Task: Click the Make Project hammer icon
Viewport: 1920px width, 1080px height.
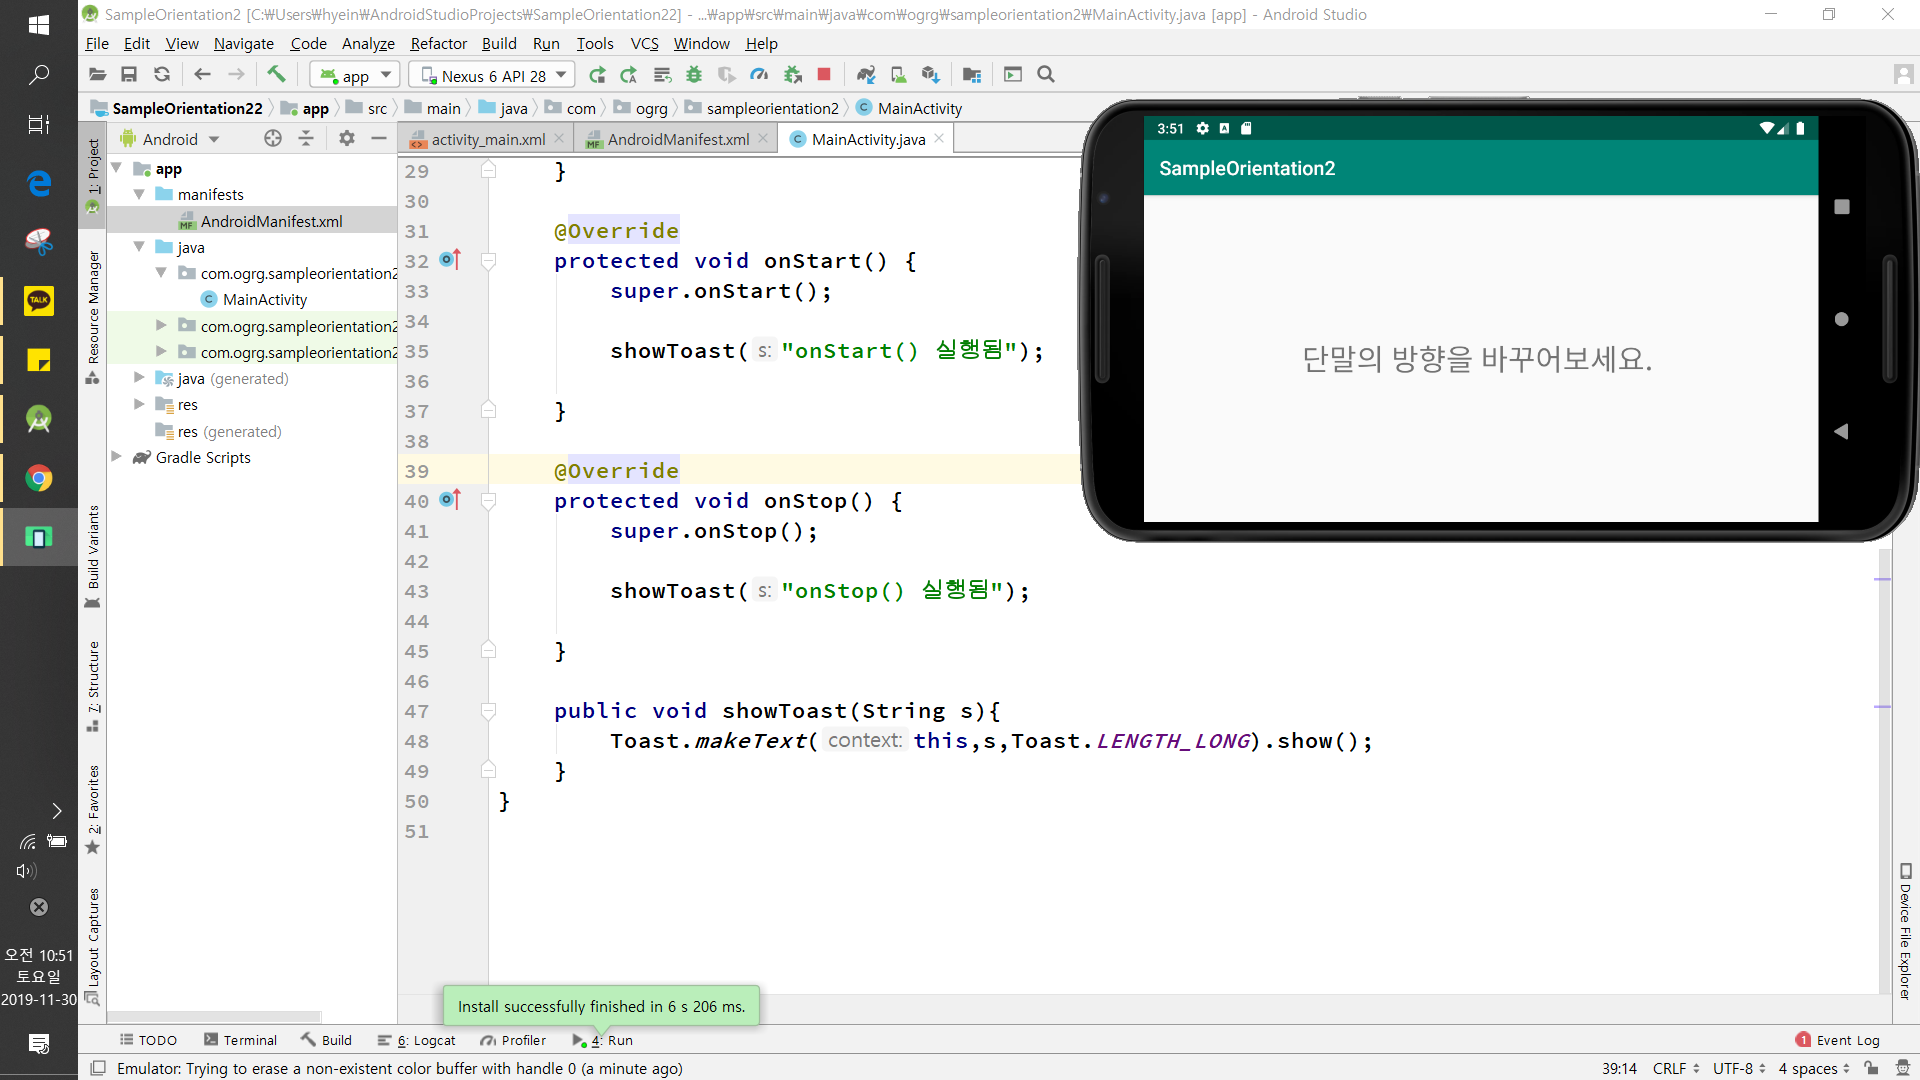Action: [276, 75]
